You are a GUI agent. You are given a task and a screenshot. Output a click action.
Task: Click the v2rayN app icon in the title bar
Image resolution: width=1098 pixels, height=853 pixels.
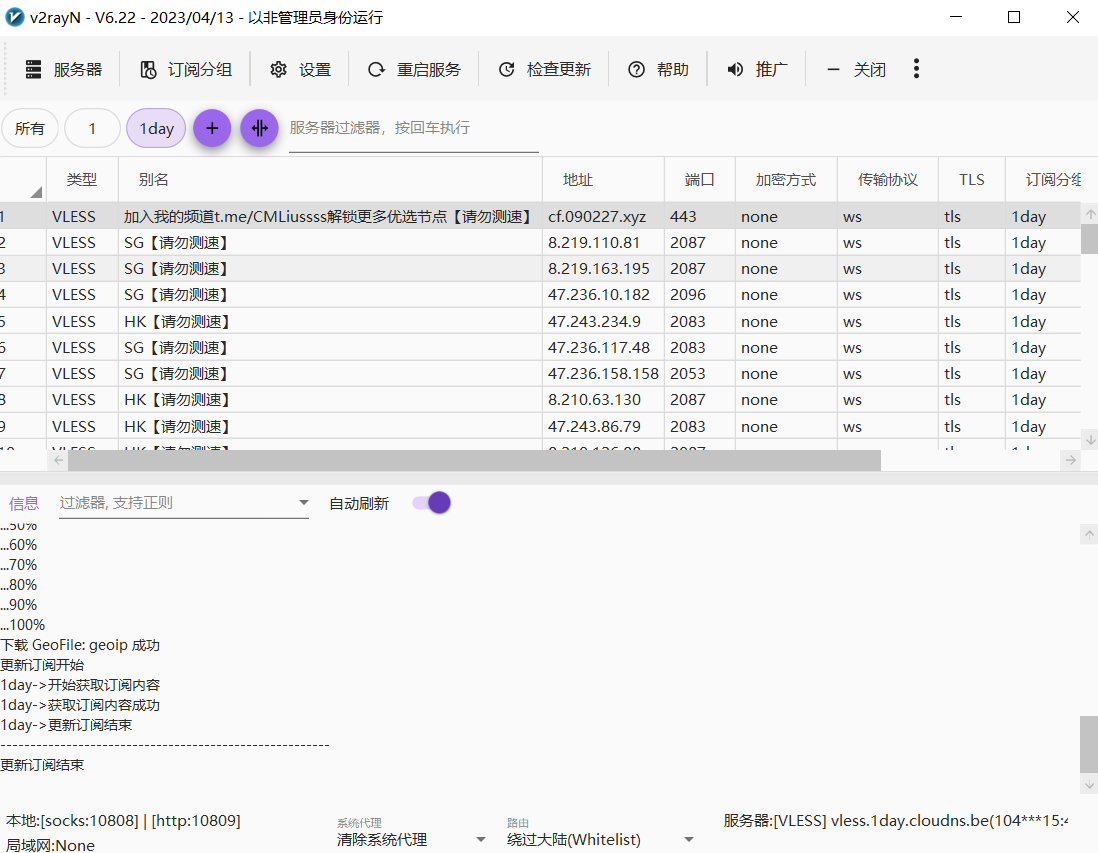pos(15,17)
